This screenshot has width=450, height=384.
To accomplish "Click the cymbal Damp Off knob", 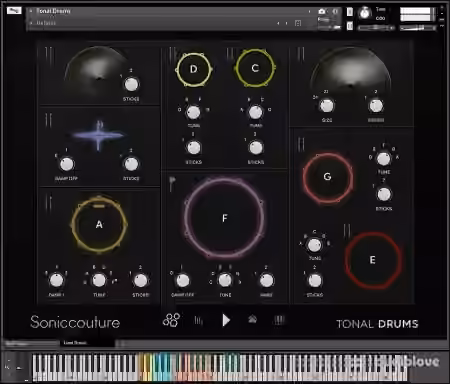I will pyautogui.click(x=66, y=164).
